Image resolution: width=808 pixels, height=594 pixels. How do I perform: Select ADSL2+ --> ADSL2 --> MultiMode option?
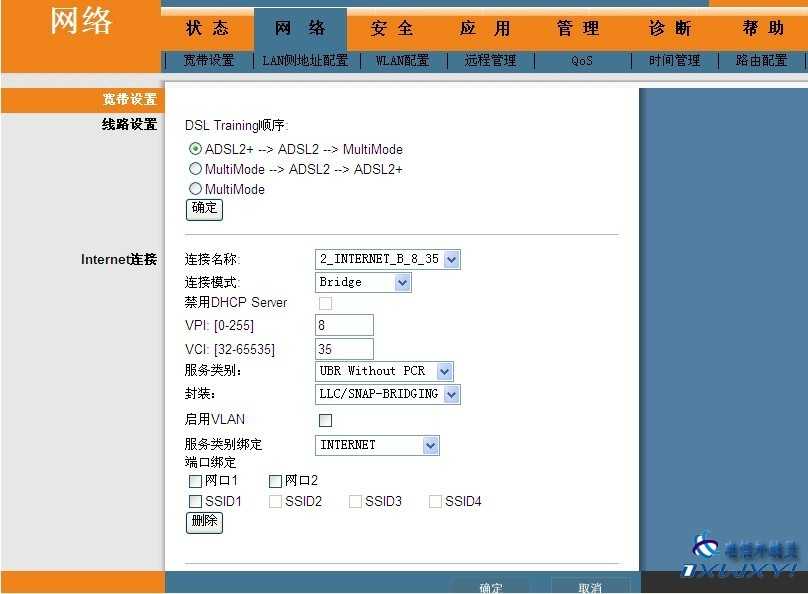(x=195, y=149)
